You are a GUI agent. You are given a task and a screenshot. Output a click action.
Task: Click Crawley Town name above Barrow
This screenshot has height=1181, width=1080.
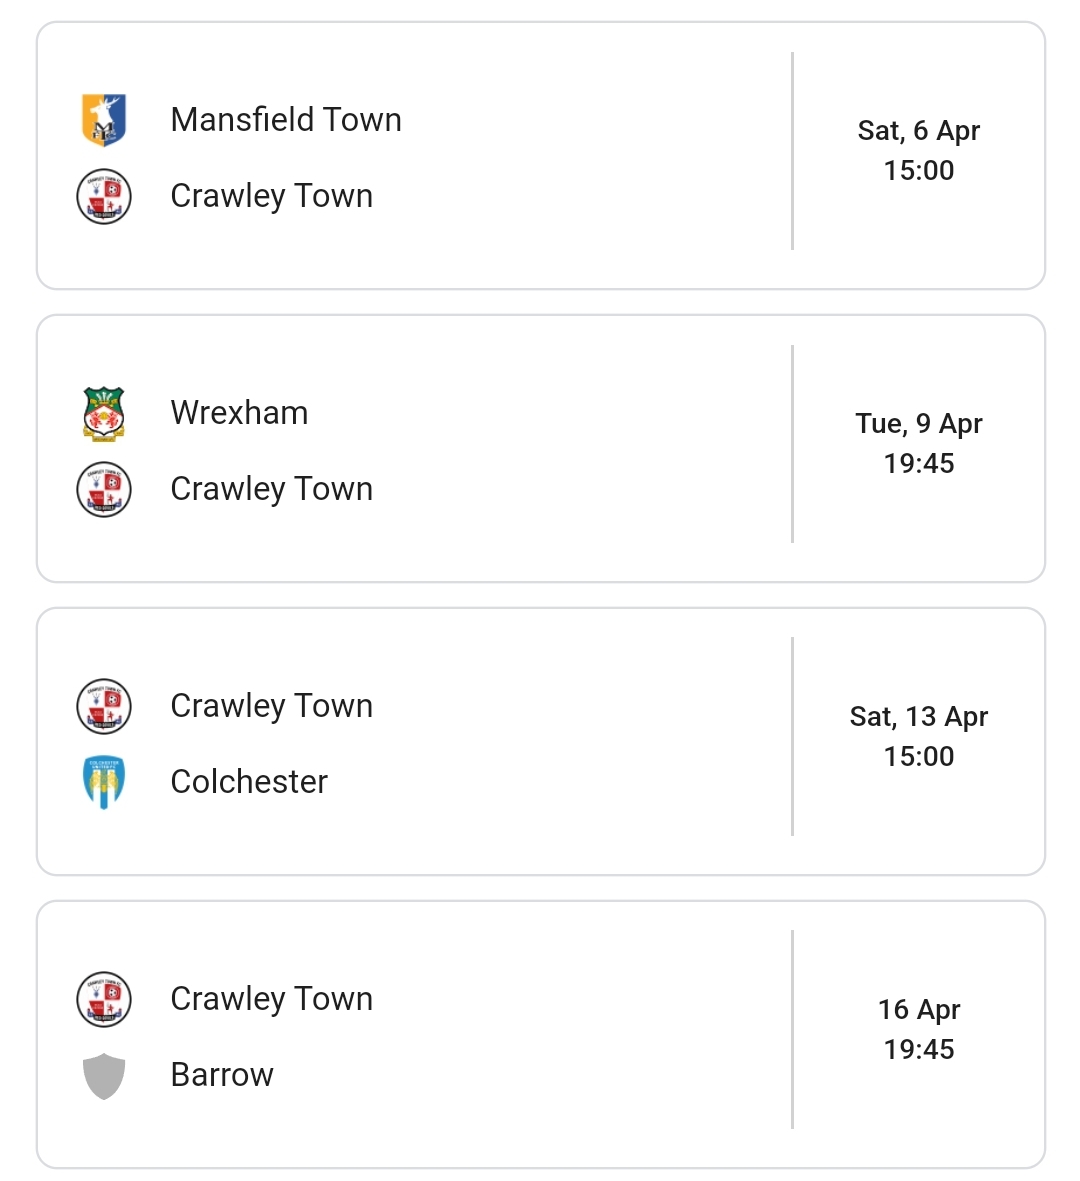pos(272,999)
